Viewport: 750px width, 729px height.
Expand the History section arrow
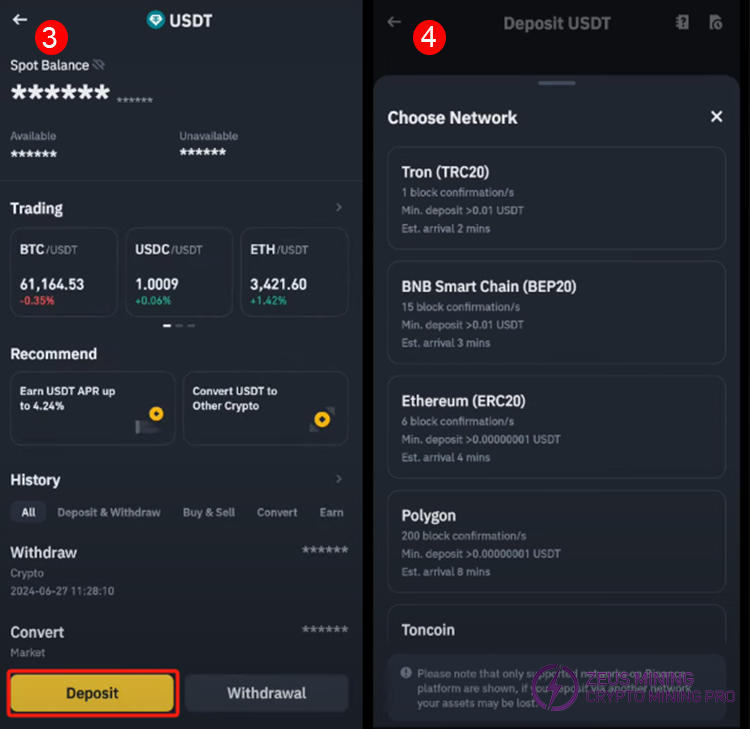(x=339, y=479)
